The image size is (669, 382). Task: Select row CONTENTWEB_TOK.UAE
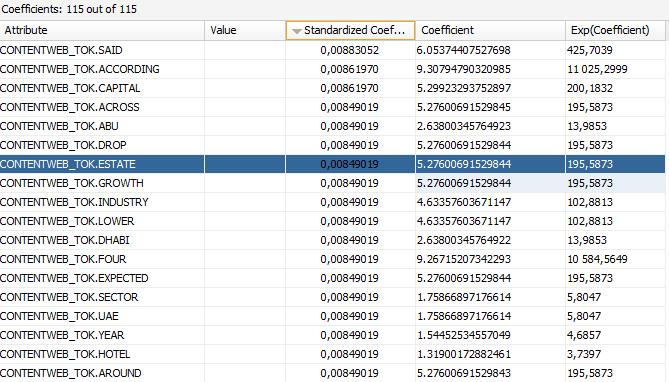pos(332,316)
